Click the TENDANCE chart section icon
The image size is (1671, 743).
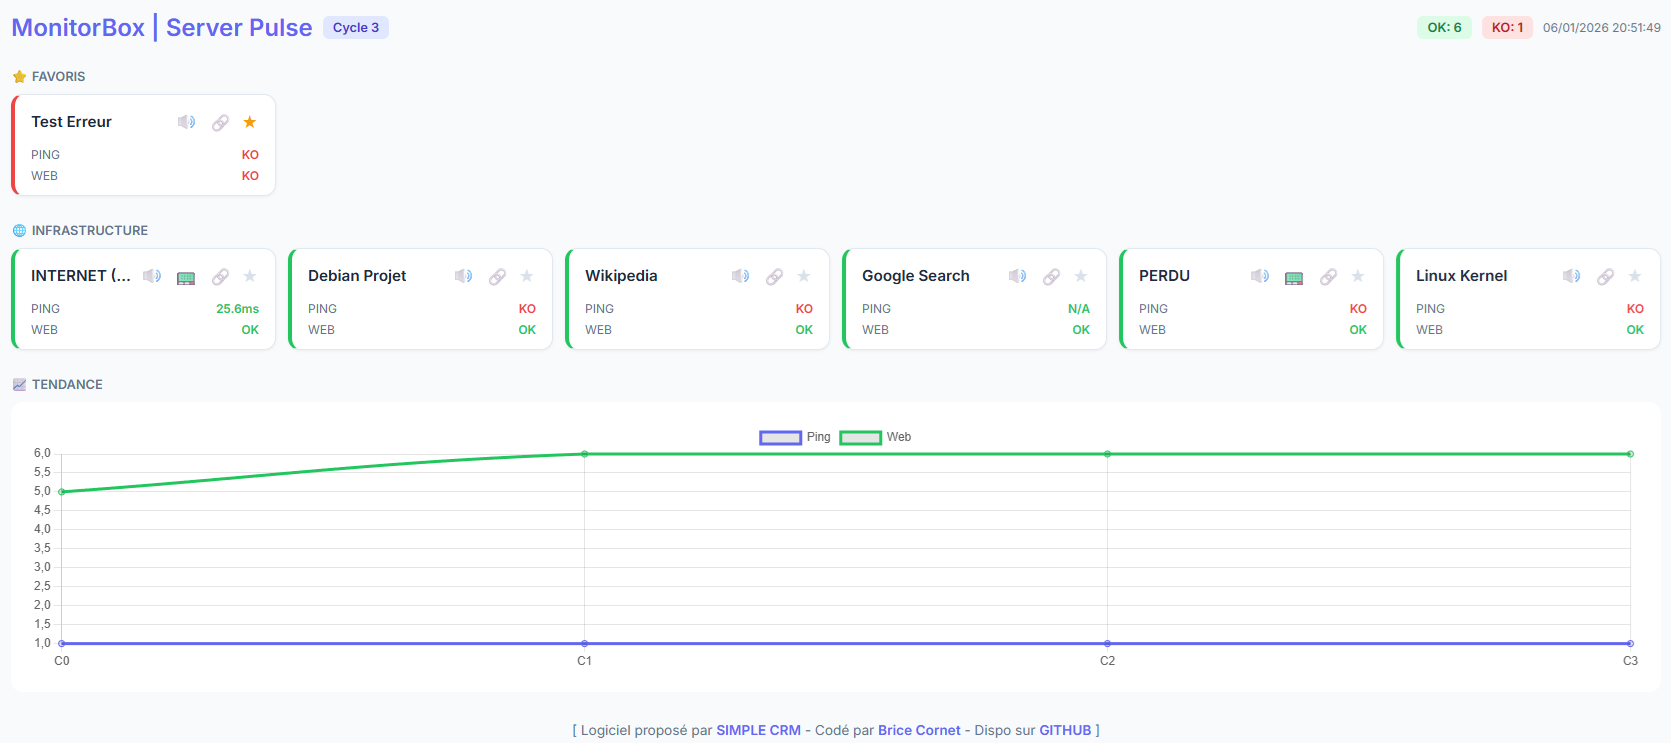(19, 384)
